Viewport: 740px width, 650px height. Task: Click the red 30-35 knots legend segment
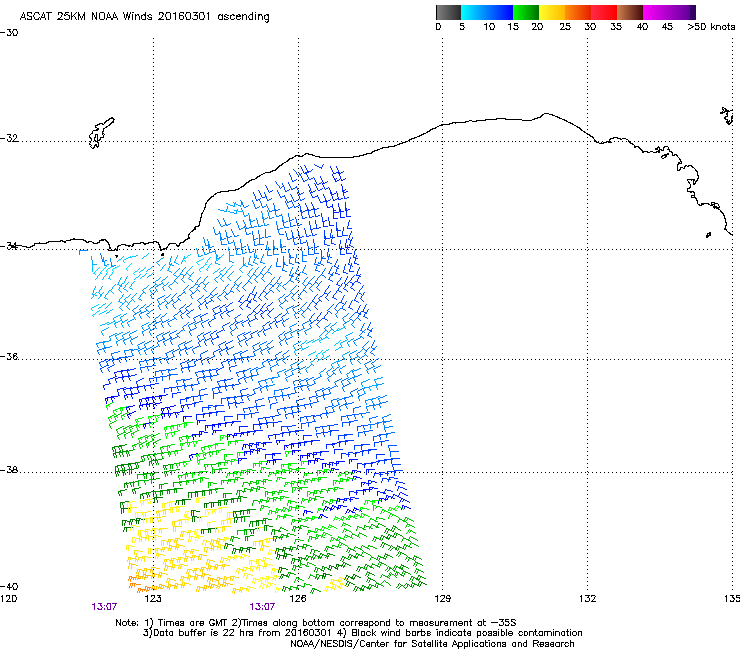point(604,12)
